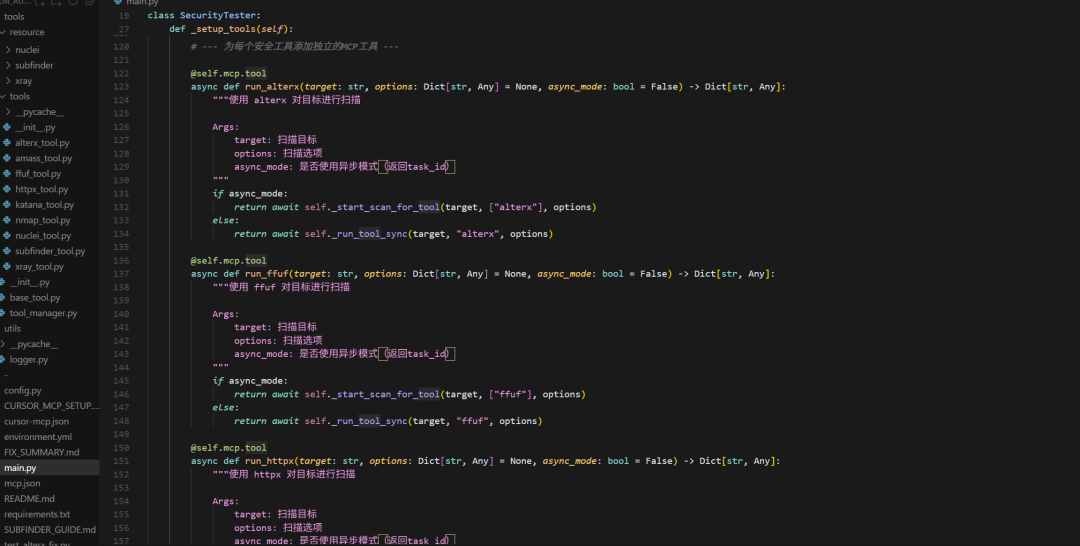Click the Python icon beside amass_tool.py

(6, 158)
